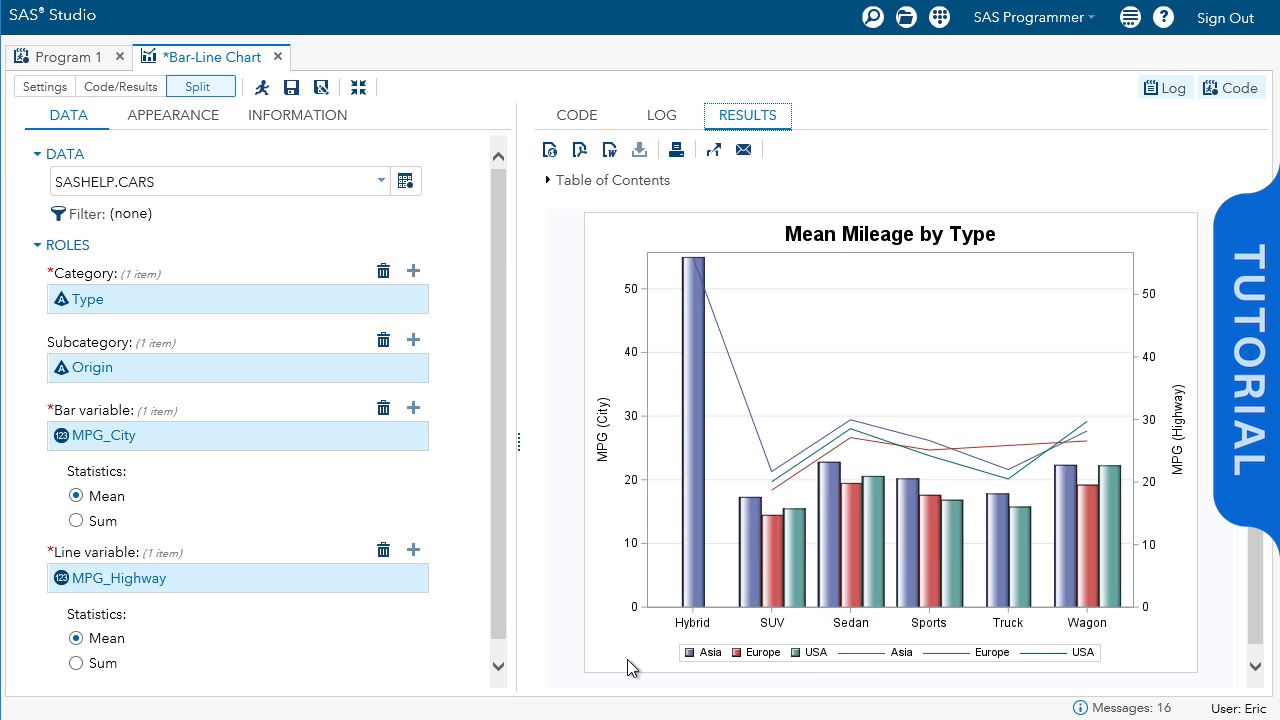This screenshot has height=720, width=1280.
Task: Click the Save floppy disk icon
Action: [291, 88]
